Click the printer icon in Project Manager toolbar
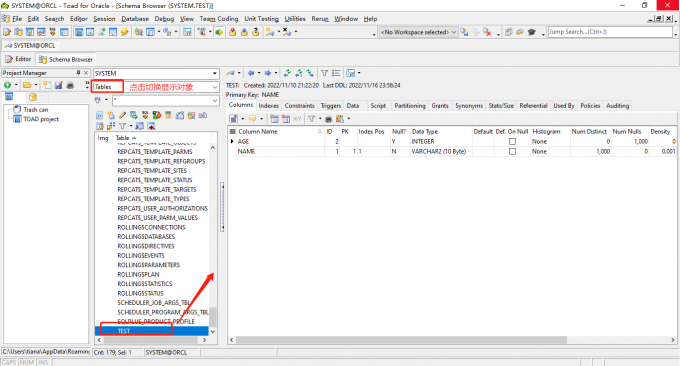 click(70, 85)
